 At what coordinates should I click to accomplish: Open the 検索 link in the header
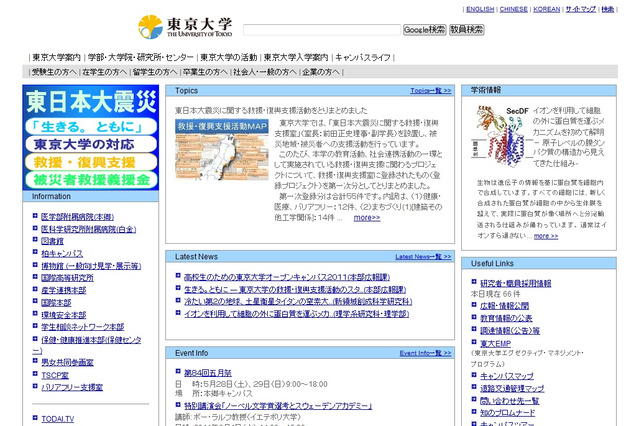607,9
